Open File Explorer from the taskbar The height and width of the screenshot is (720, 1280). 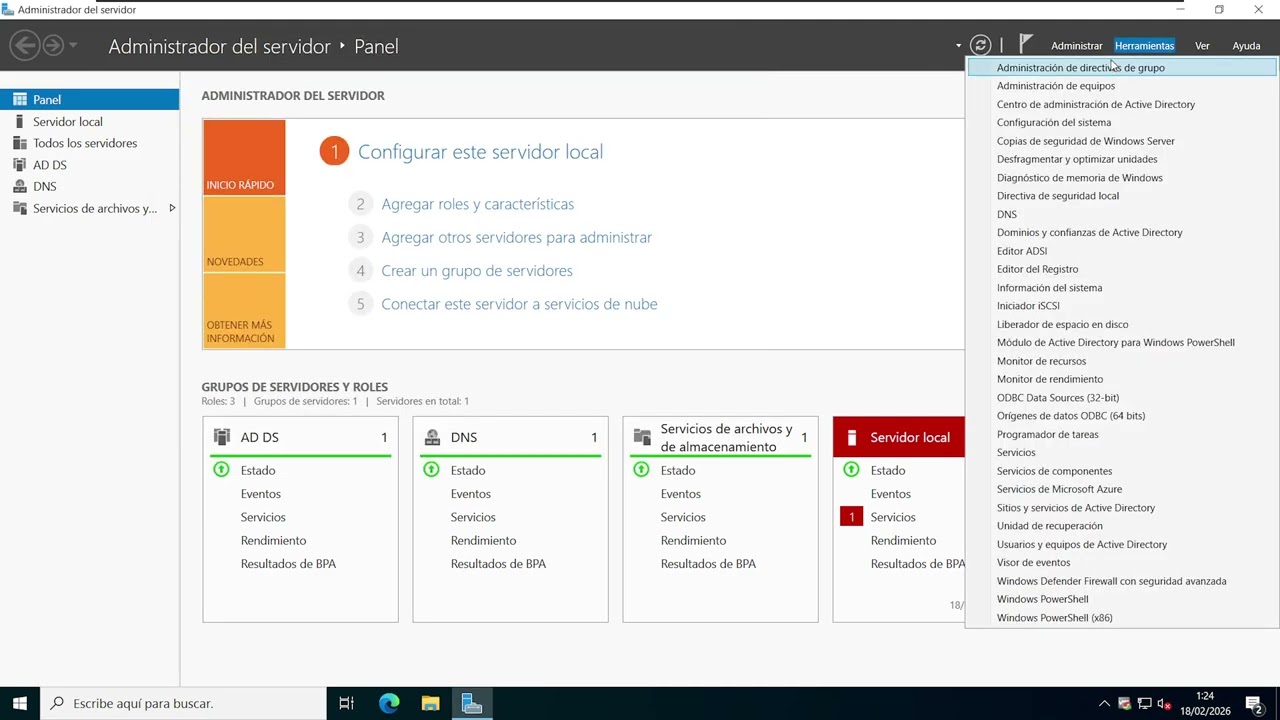pyautogui.click(x=430, y=703)
